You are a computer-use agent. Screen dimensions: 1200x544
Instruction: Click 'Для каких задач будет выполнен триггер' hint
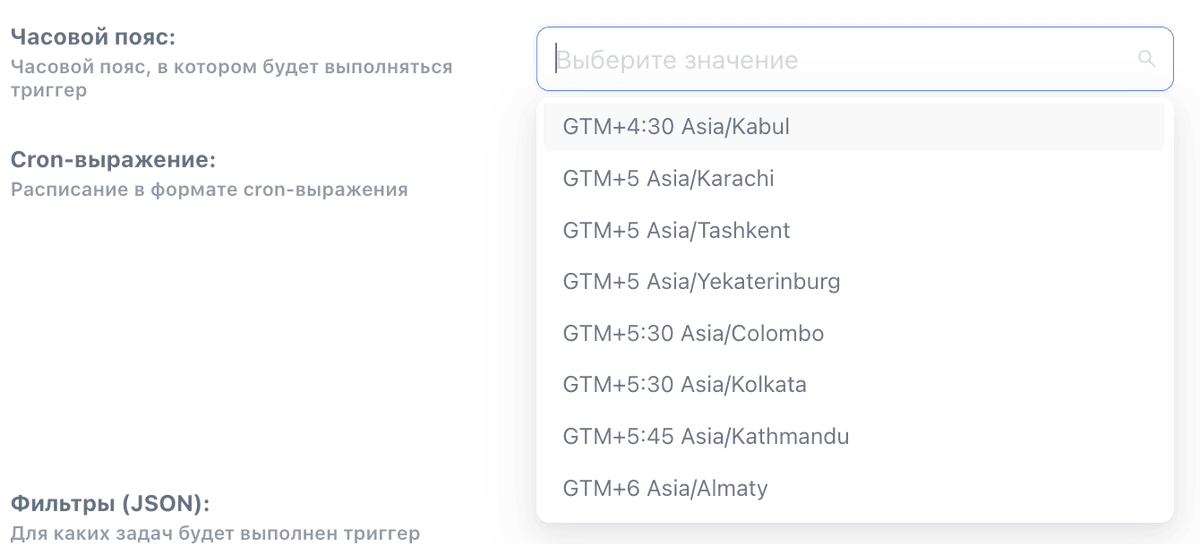[215, 533]
